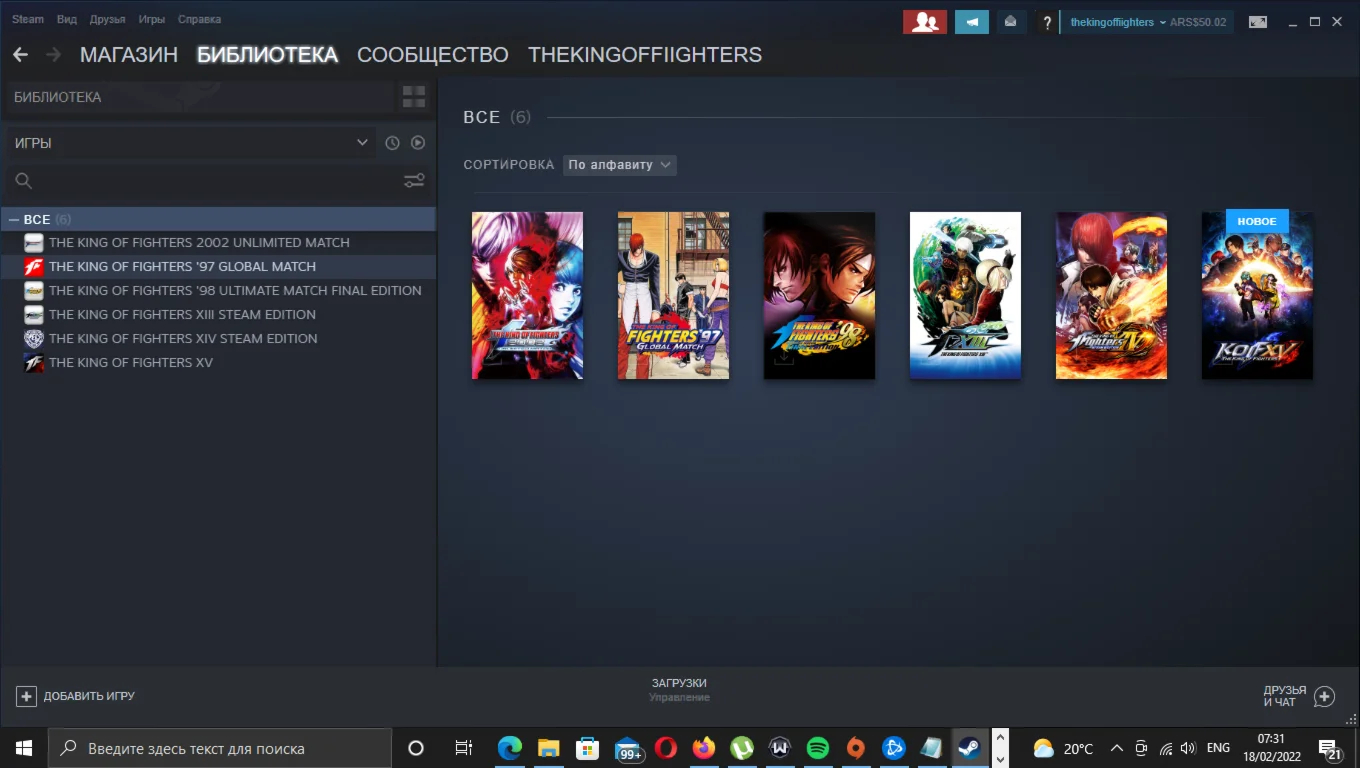Screen dimensions: 1360x768
Task: Select KOF '97 Global Match in list
Action: coord(218,266)
